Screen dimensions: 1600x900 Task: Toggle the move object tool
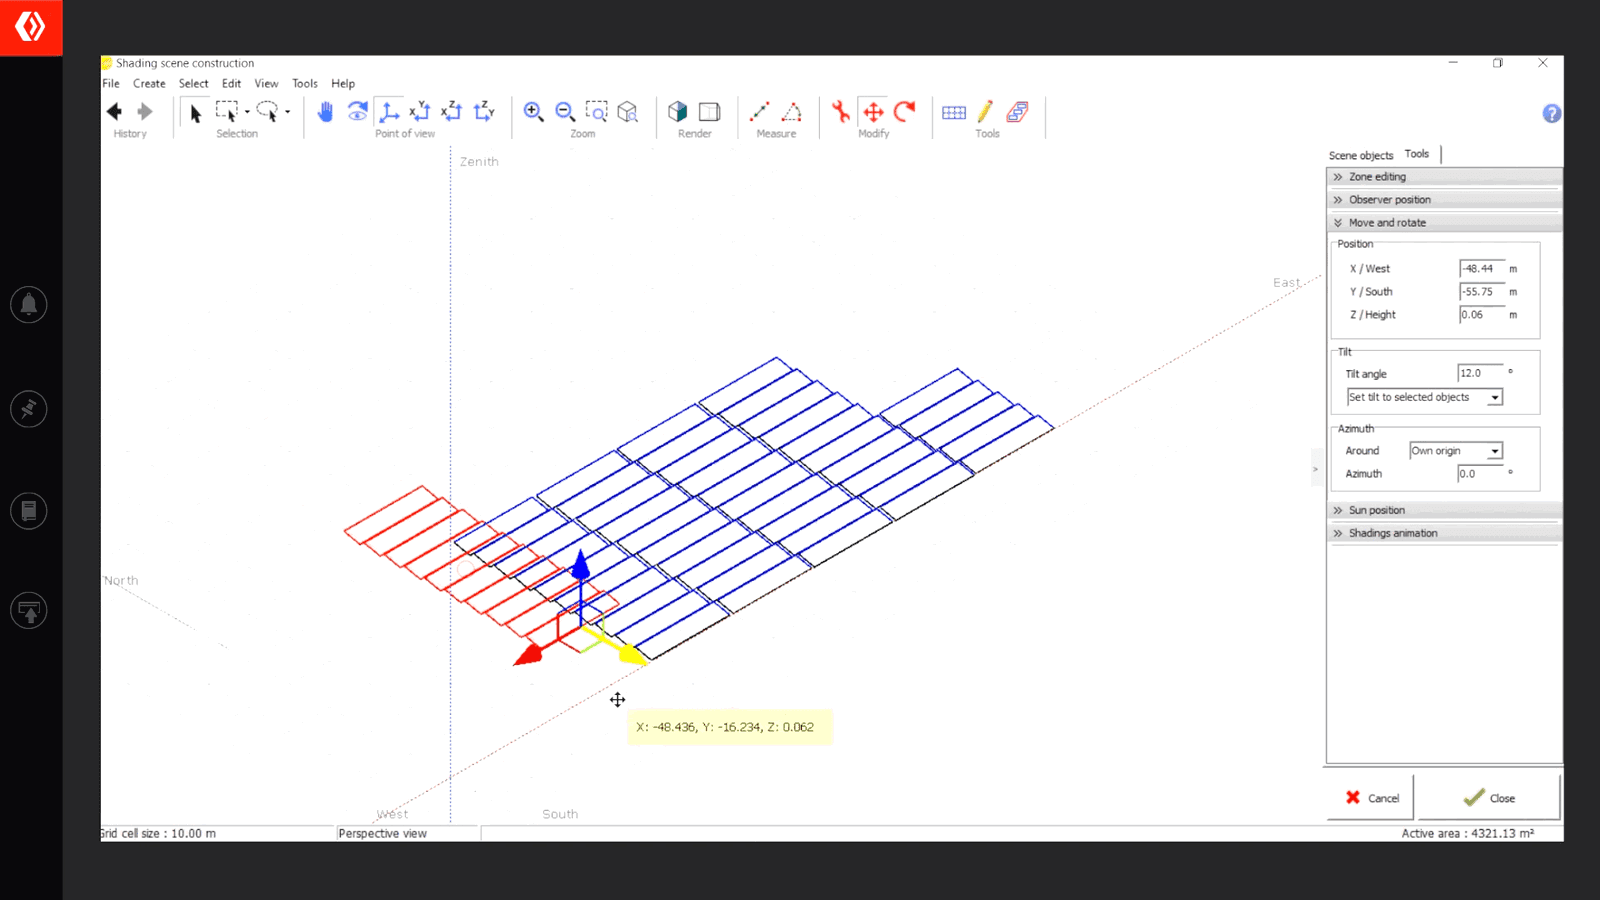(x=873, y=111)
